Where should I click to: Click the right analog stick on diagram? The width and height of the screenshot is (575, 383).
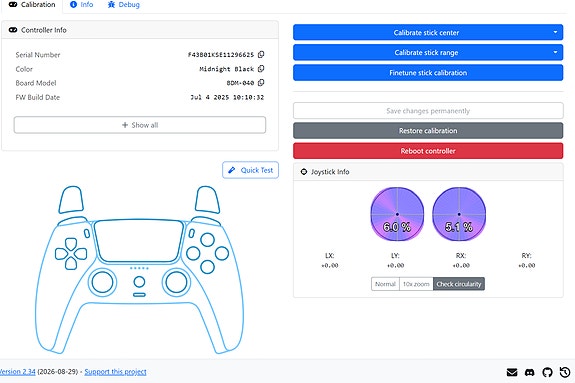[176, 282]
